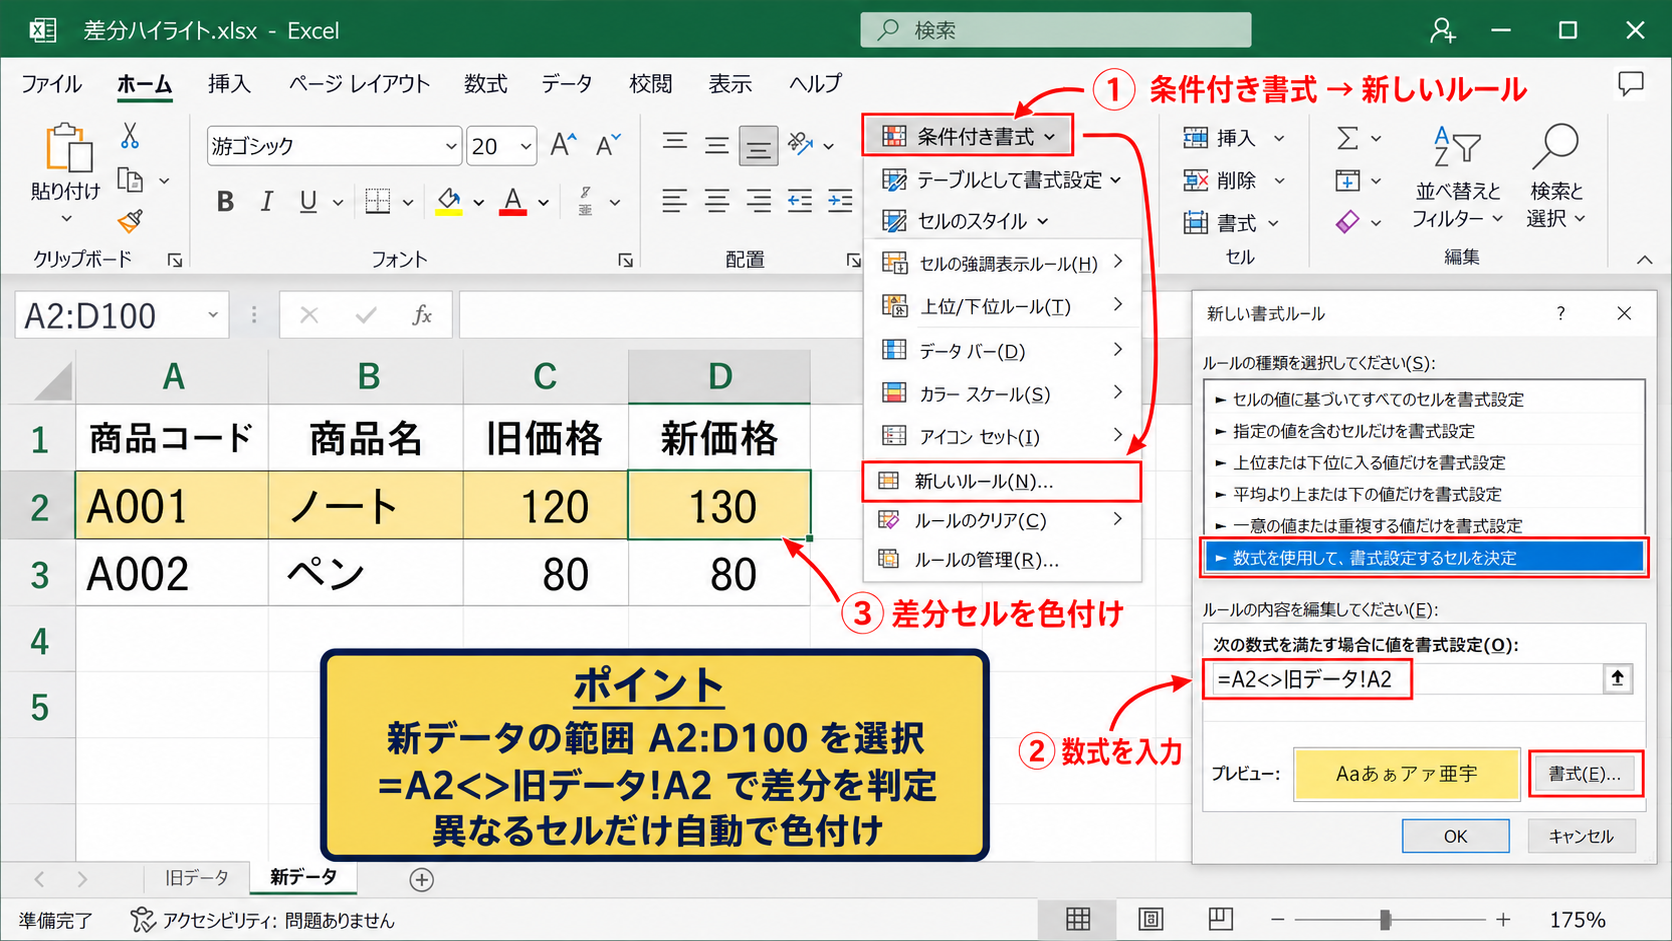Open ルールのクリア submenu
1672x941 pixels.
click(1002, 521)
